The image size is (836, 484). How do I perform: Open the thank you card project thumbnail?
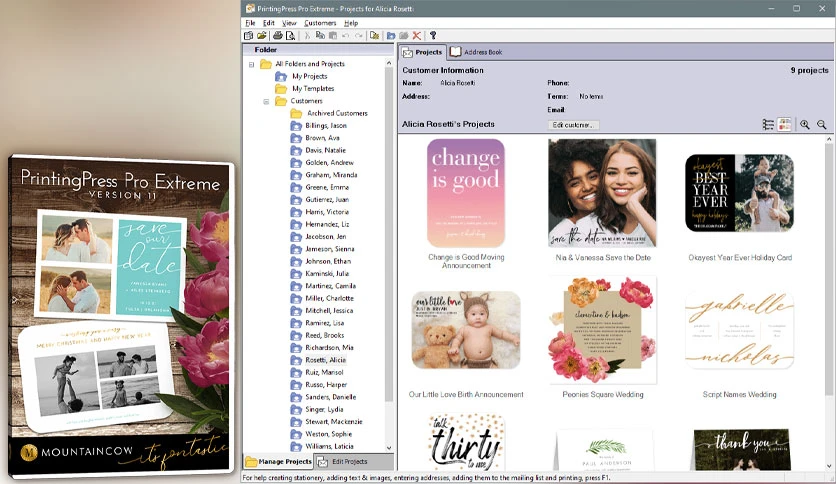tap(742, 450)
